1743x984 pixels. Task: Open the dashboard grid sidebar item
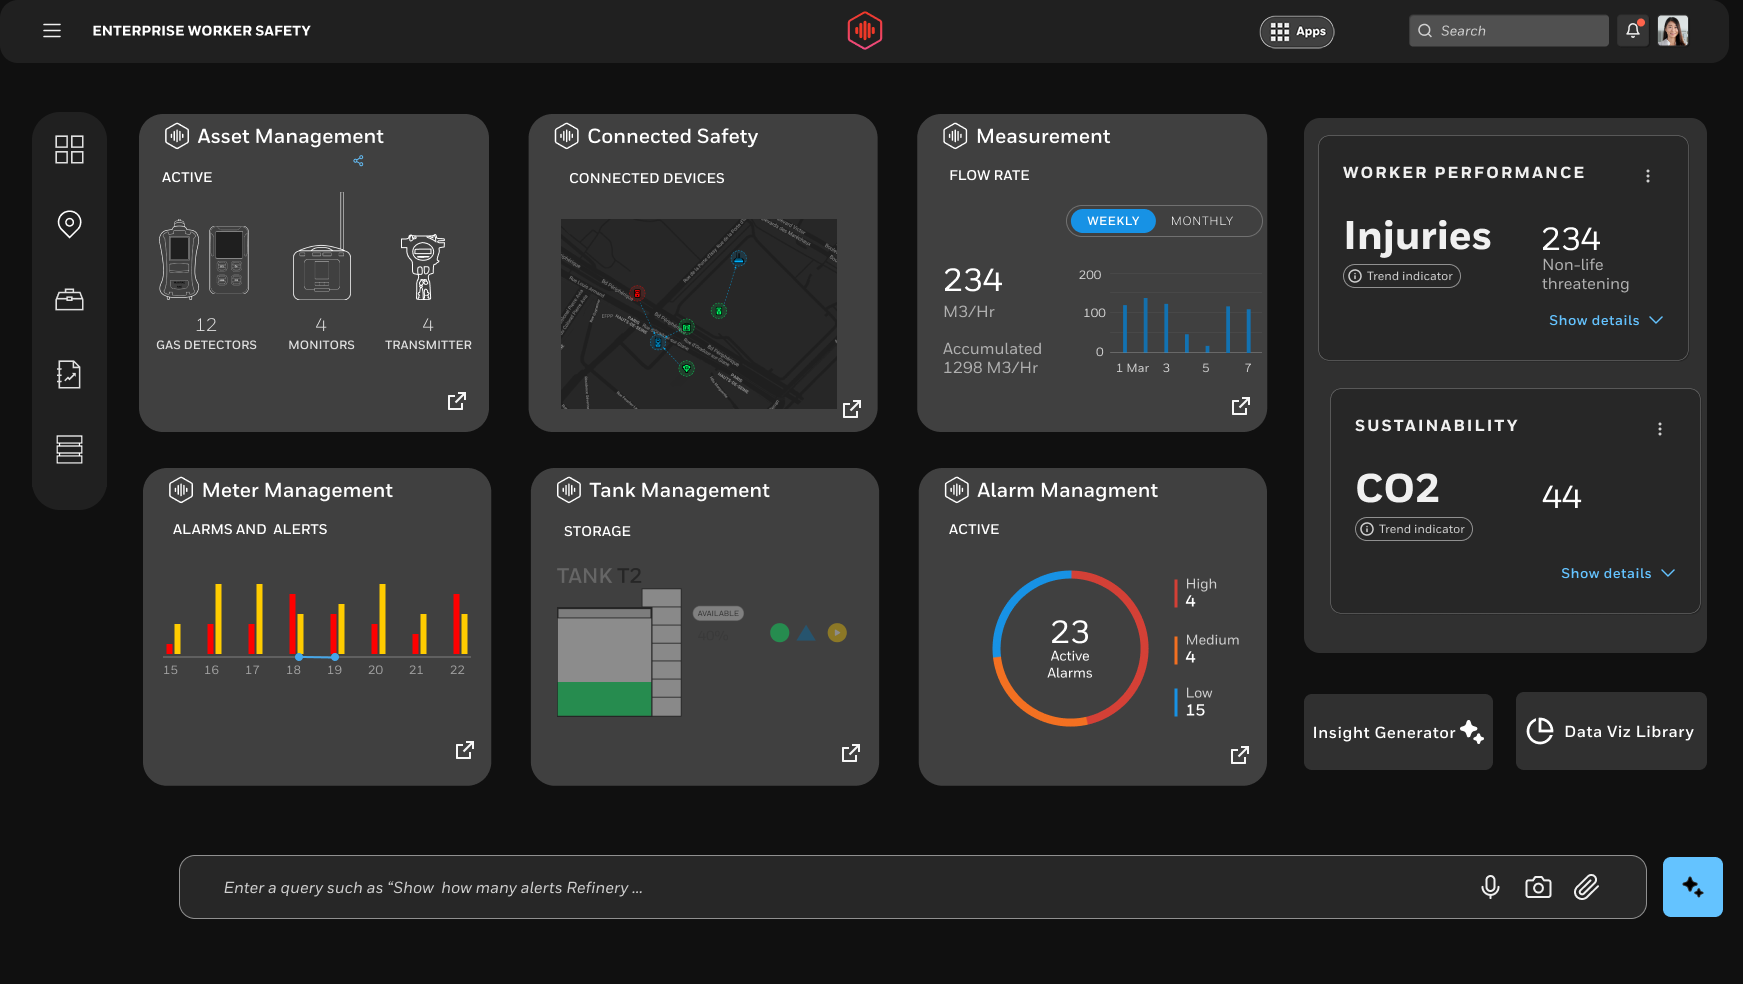point(69,149)
